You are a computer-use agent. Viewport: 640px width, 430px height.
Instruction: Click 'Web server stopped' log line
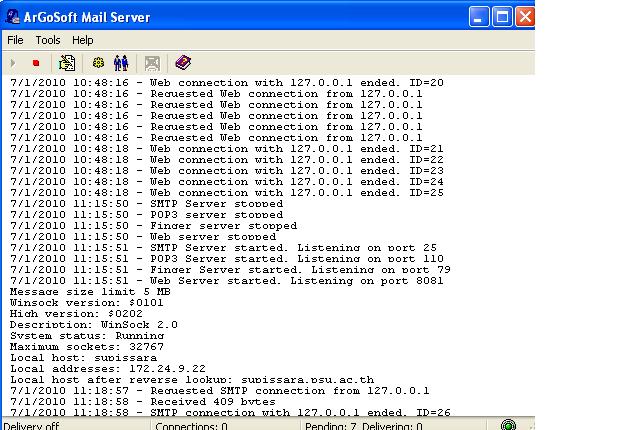pyautogui.click(x=143, y=237)
